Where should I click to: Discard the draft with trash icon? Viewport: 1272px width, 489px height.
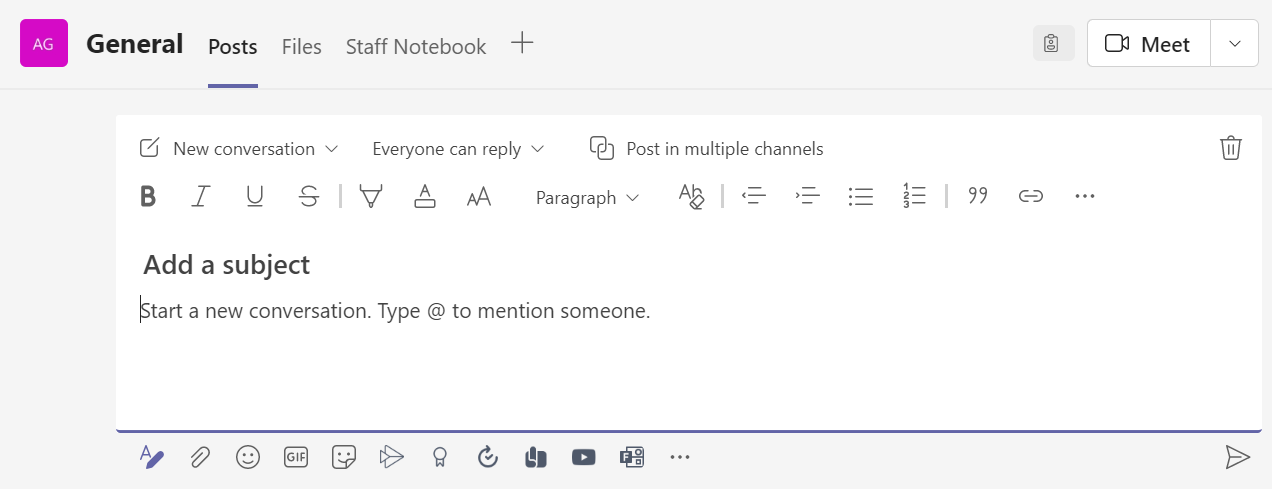pos(1231,148)
